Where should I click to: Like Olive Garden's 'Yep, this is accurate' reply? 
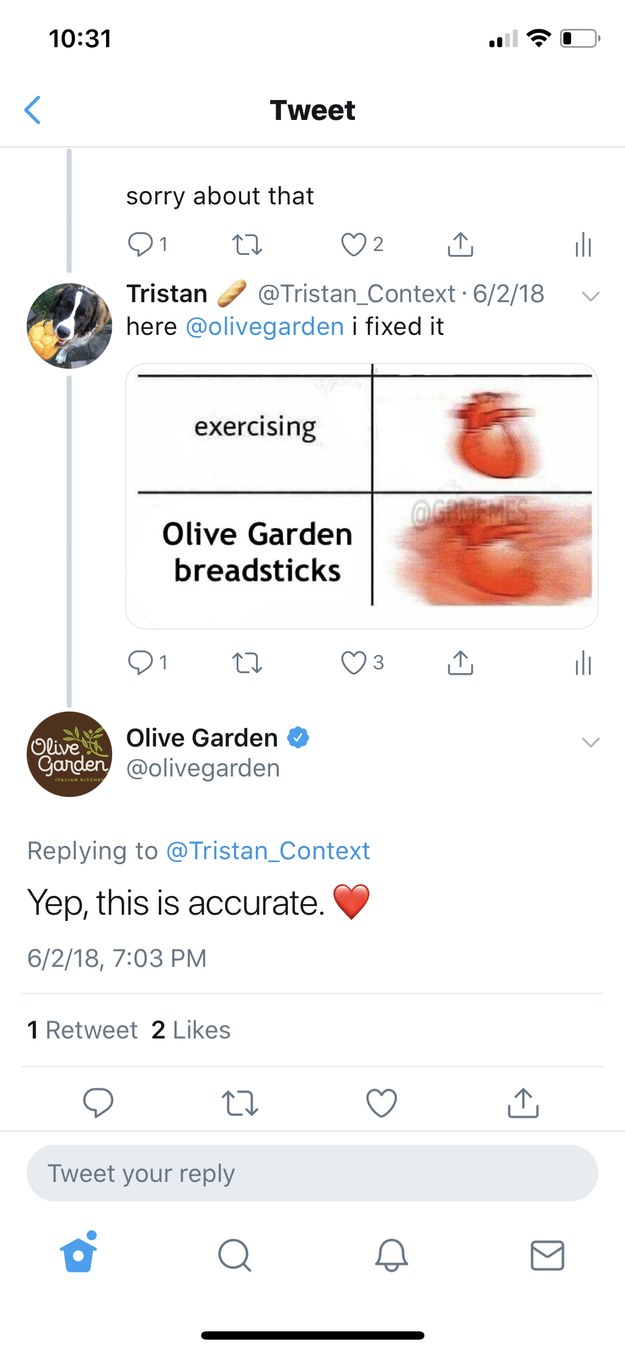(x=382, y=1102)
